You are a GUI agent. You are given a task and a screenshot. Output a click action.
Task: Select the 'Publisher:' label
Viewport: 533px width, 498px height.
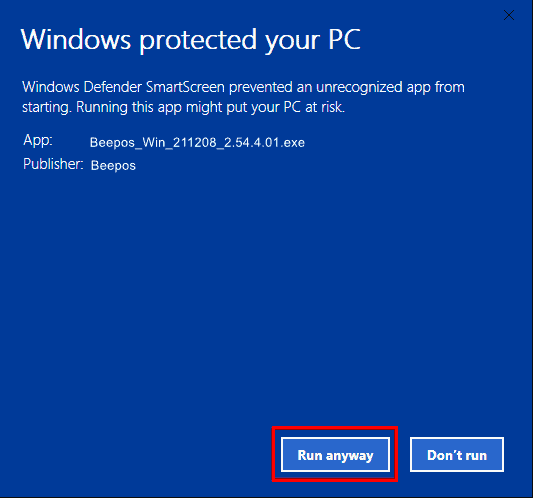[53, 164]
